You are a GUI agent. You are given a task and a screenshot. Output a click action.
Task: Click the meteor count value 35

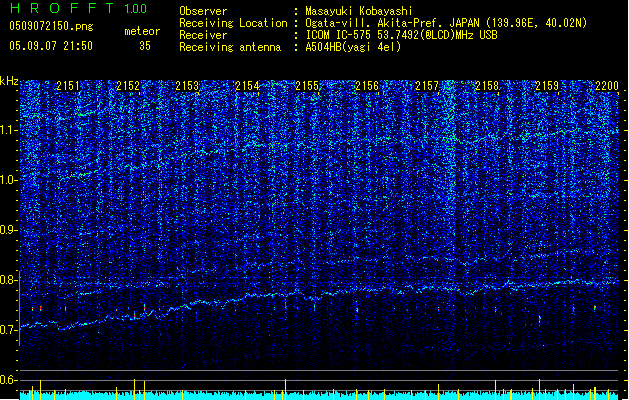pos(144,46)
